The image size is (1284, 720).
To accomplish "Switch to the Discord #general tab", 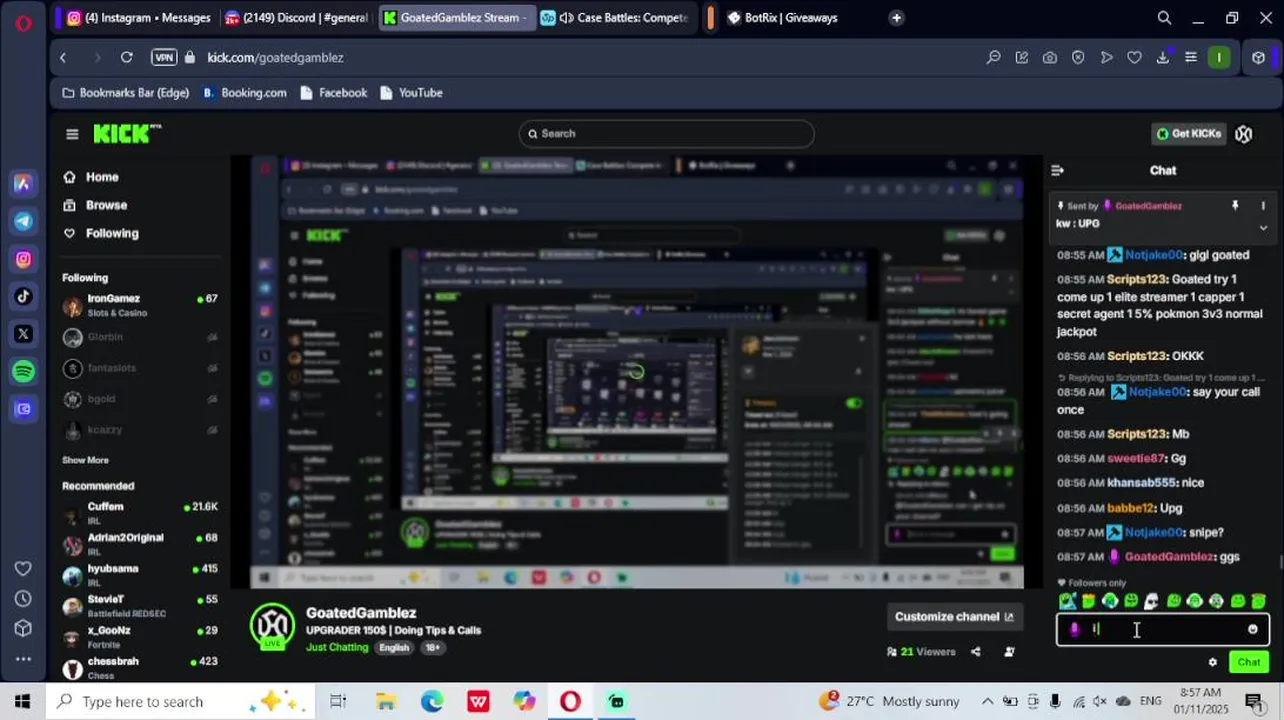I will (298, 17).
